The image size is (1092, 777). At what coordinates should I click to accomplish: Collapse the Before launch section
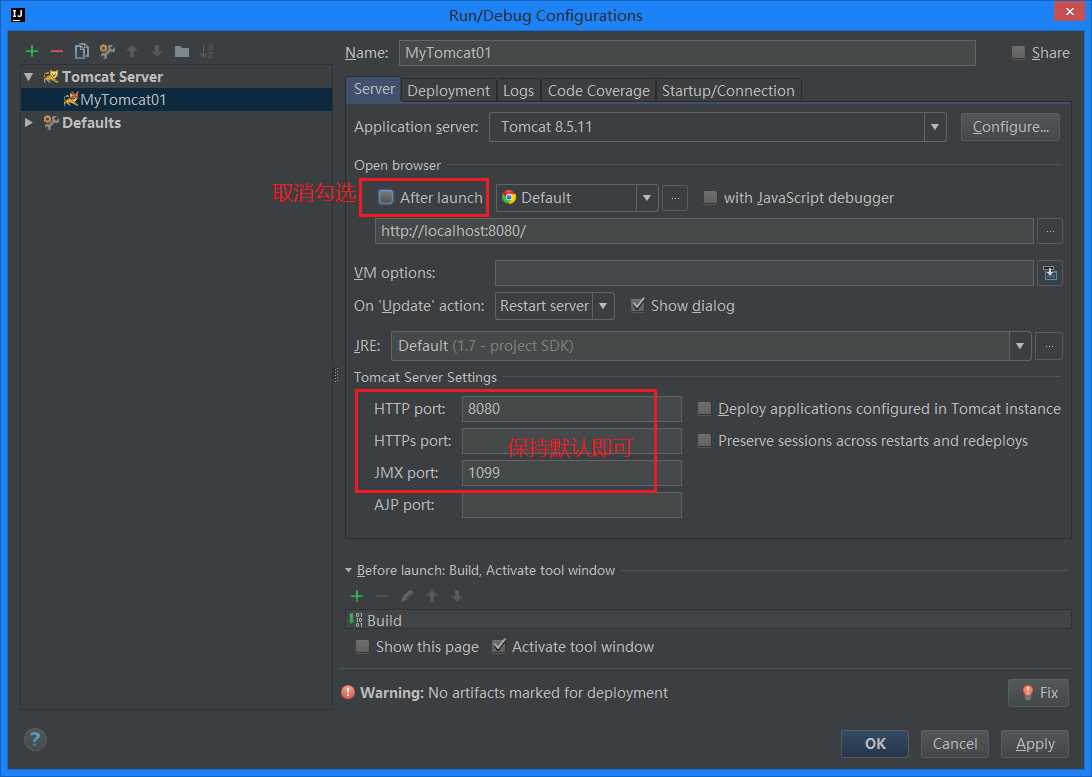click(348, 570)
